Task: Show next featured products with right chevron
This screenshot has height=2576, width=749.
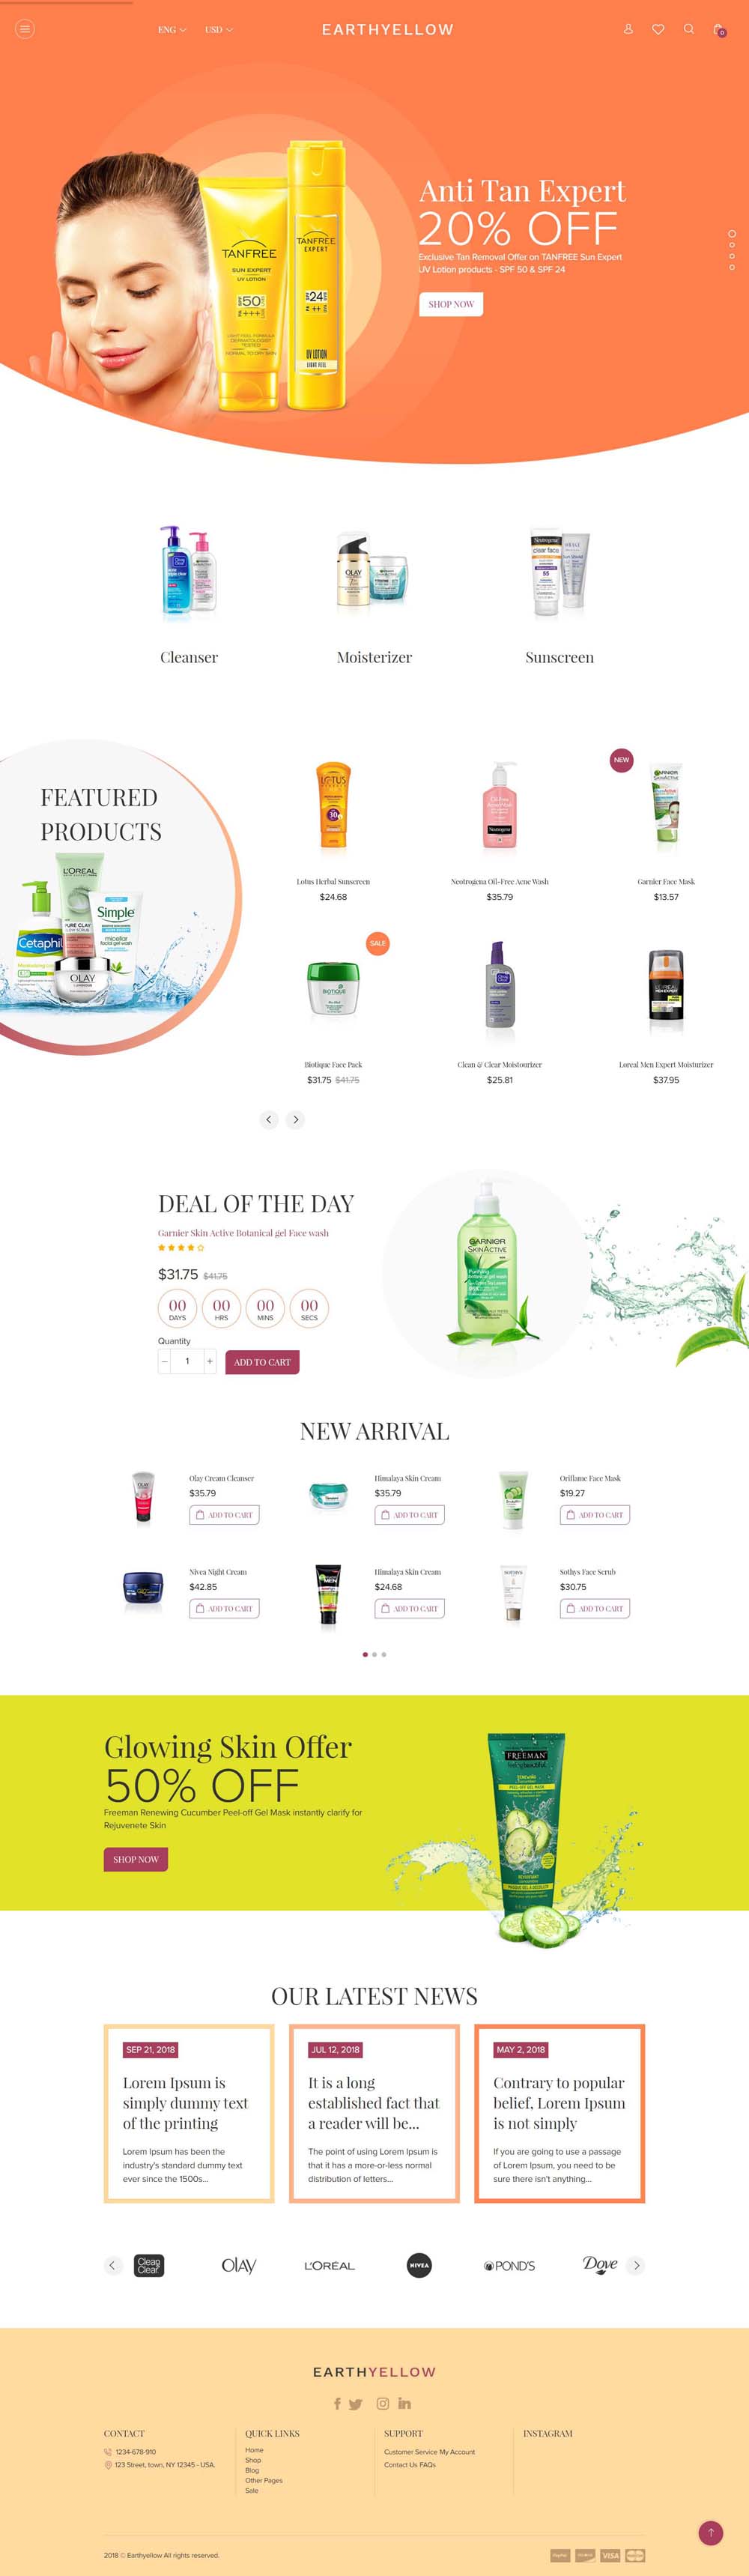Action: click(295, 1119)
